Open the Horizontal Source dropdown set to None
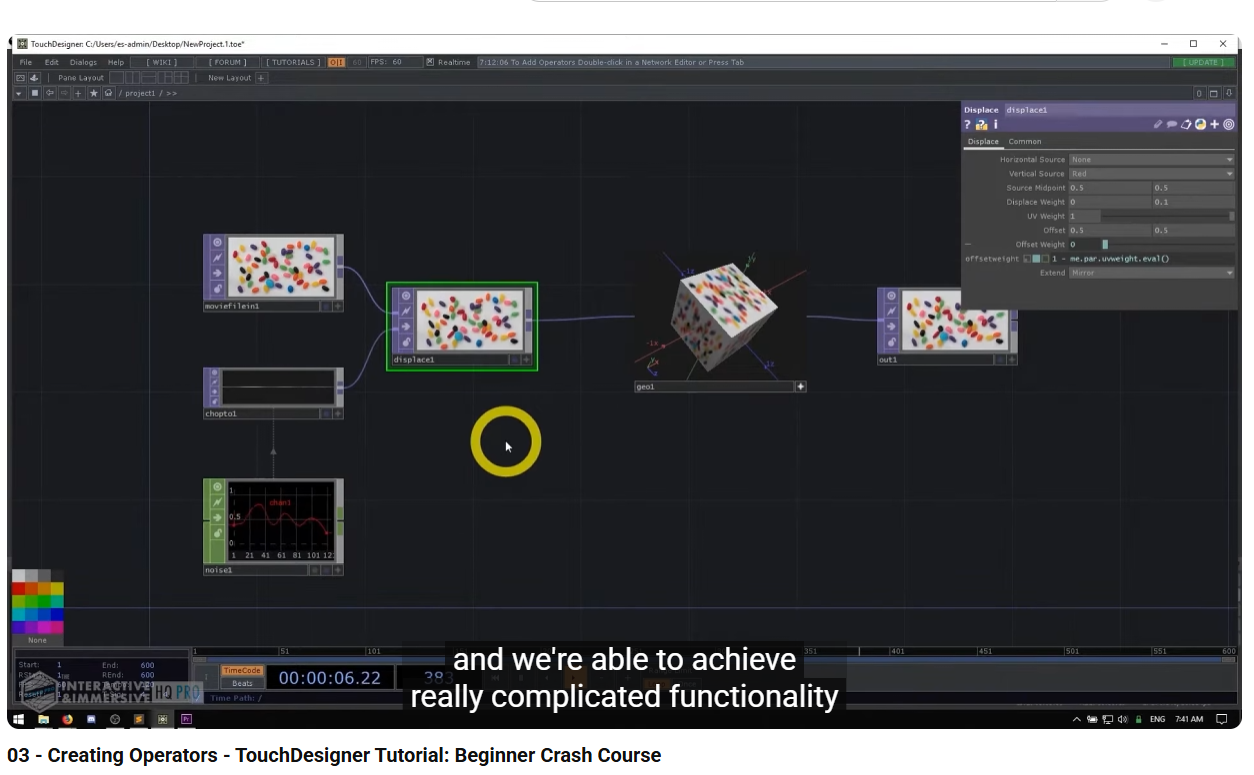The width and height of the screenshot is (1254, 775). [x=1150, y=159]
